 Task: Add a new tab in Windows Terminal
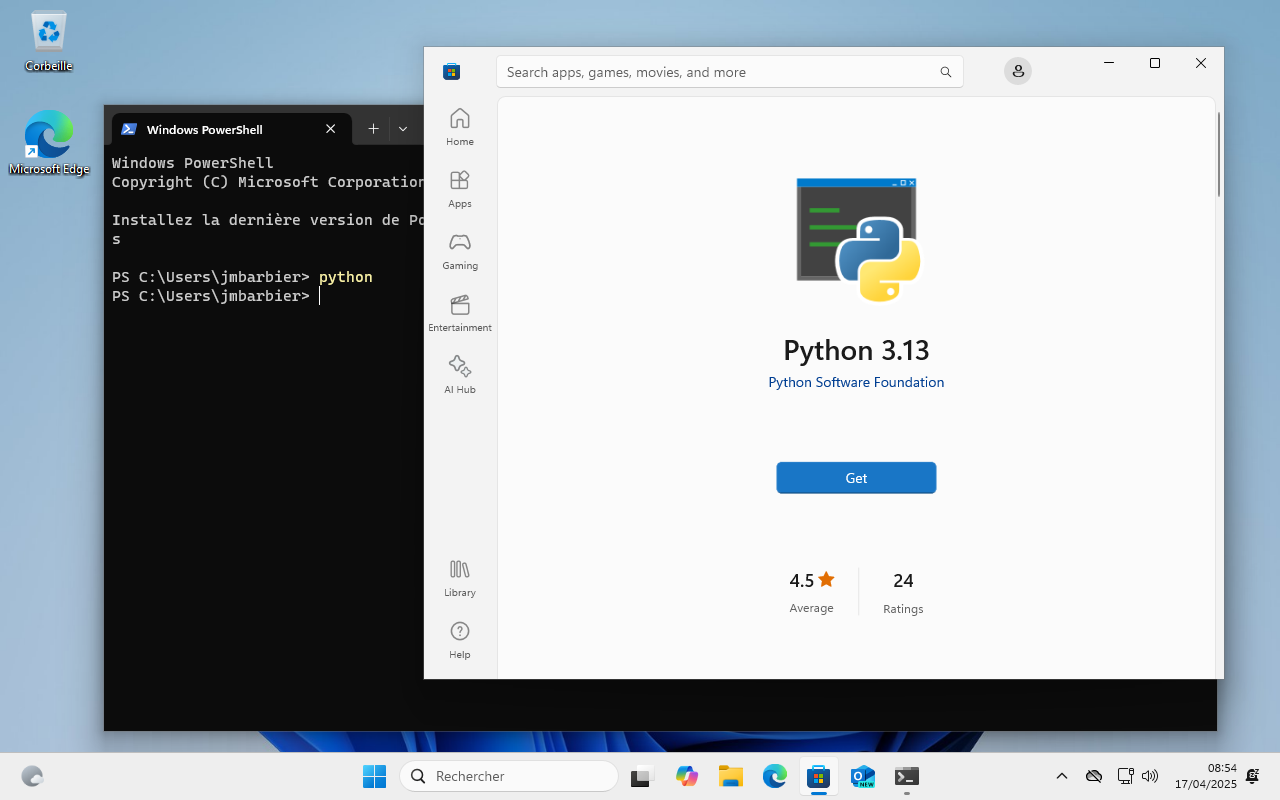pyautogui.click(x=373, y=129)
